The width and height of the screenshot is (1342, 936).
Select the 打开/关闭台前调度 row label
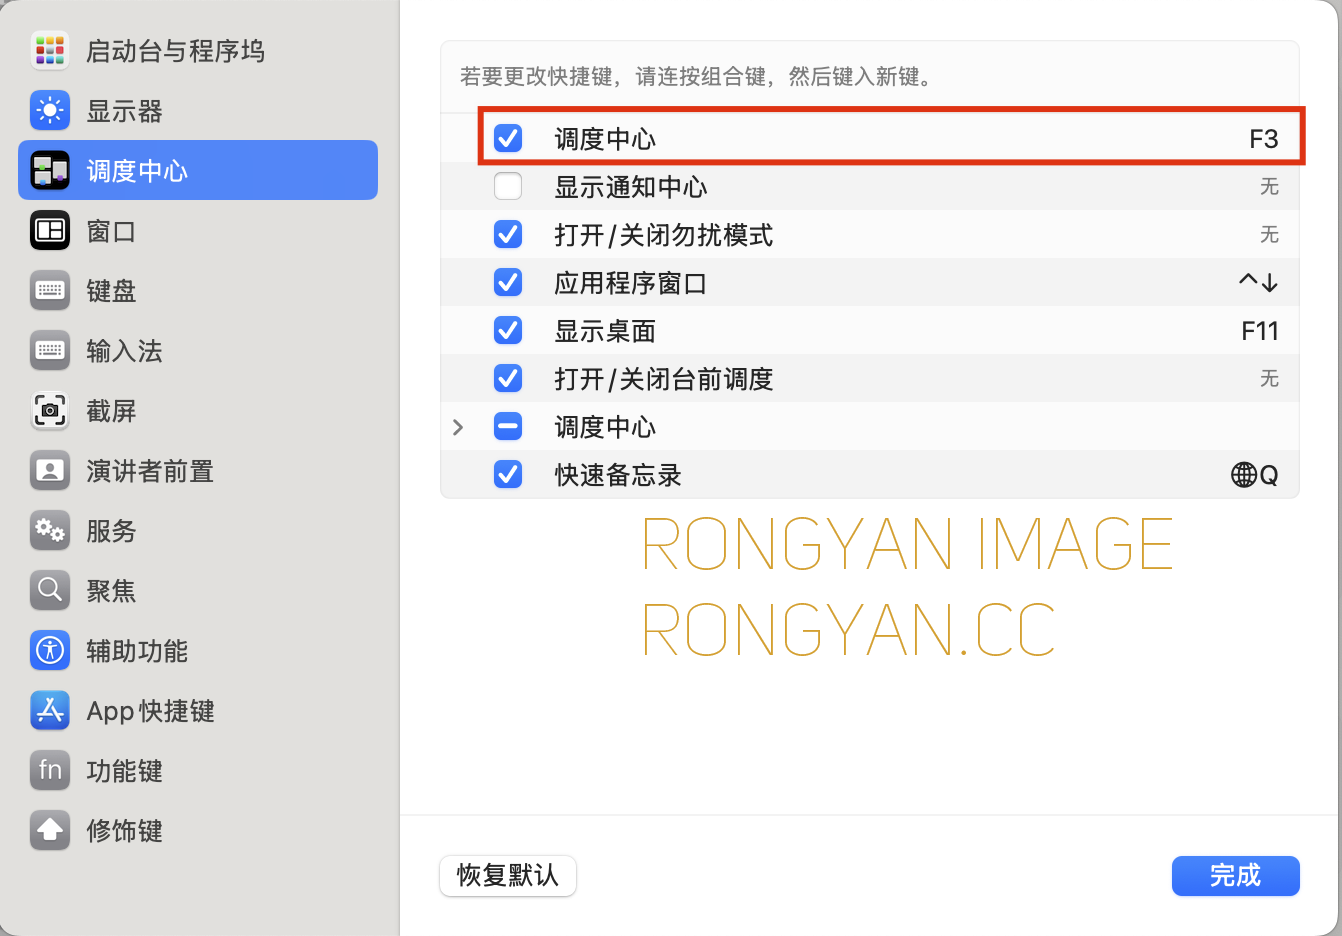point(664,379)
